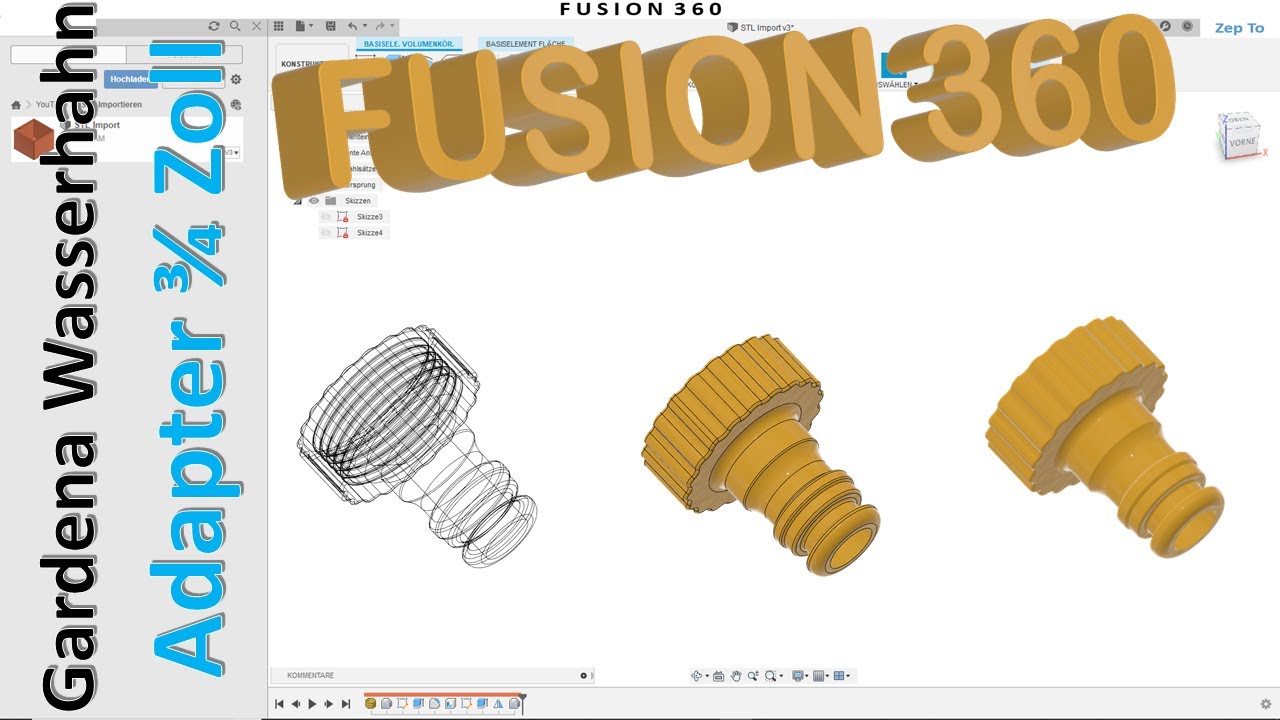Open the timeline settings gear
1280x720 pixels.
1266,704
